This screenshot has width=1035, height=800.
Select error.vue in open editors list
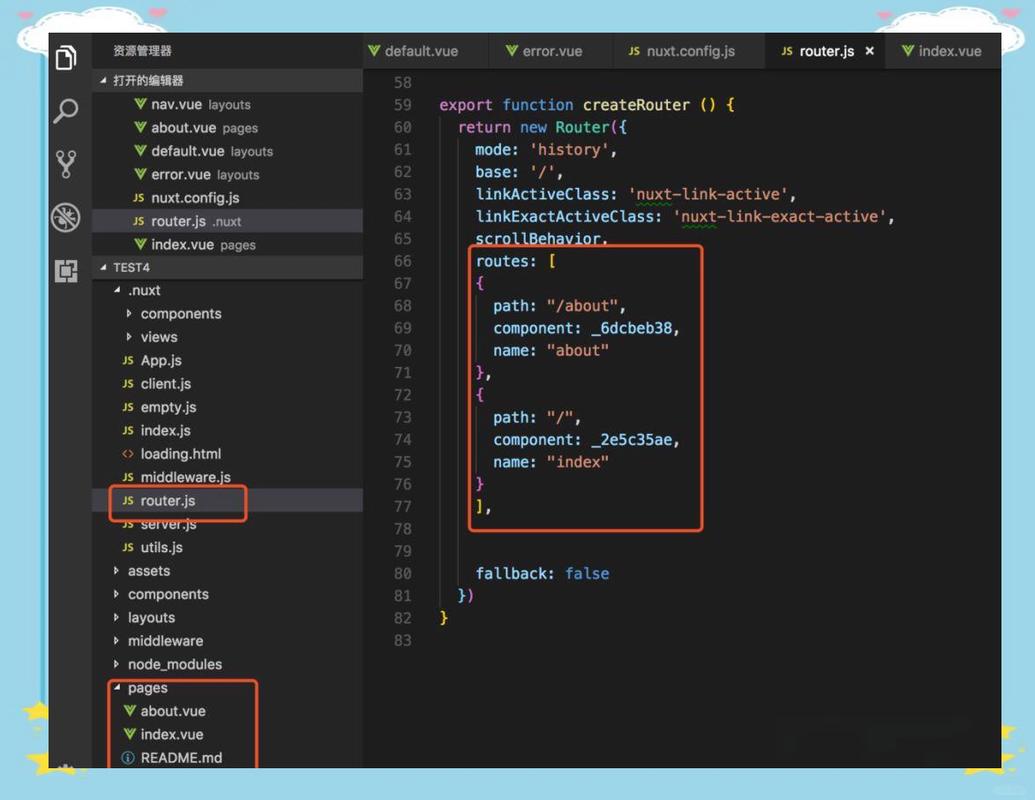[x=228, y=174]
